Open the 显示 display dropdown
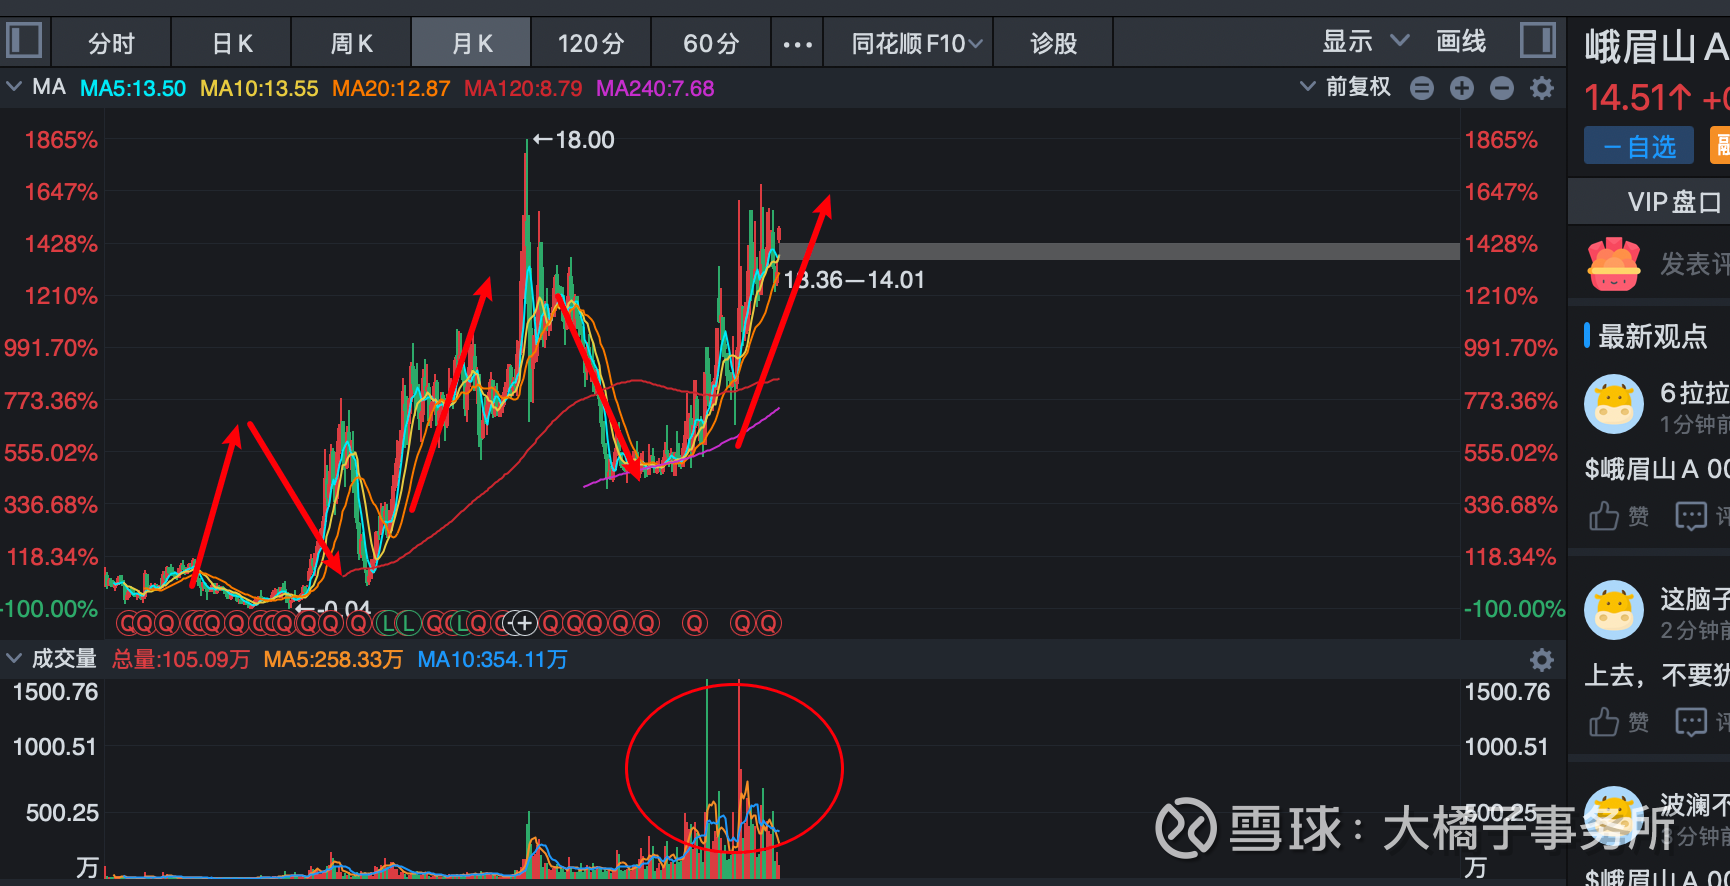Image resolution: width=1730 pixels, height=886 pixels. tap(1365, 42)
